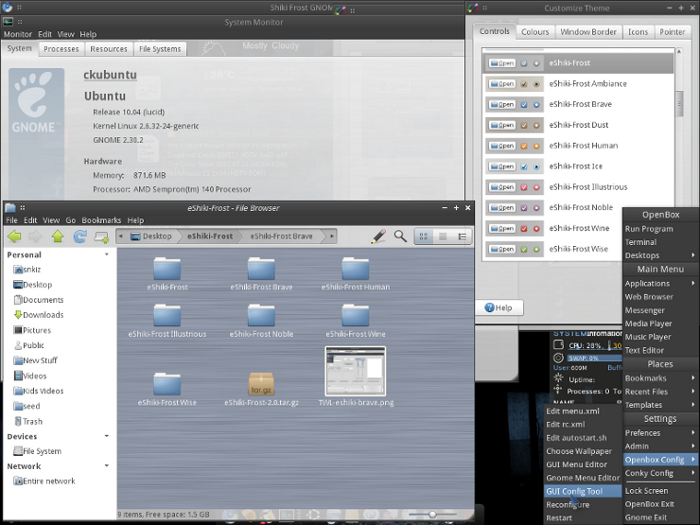
Task: Open Pictures in the sidebar
Action: point(32,330)
